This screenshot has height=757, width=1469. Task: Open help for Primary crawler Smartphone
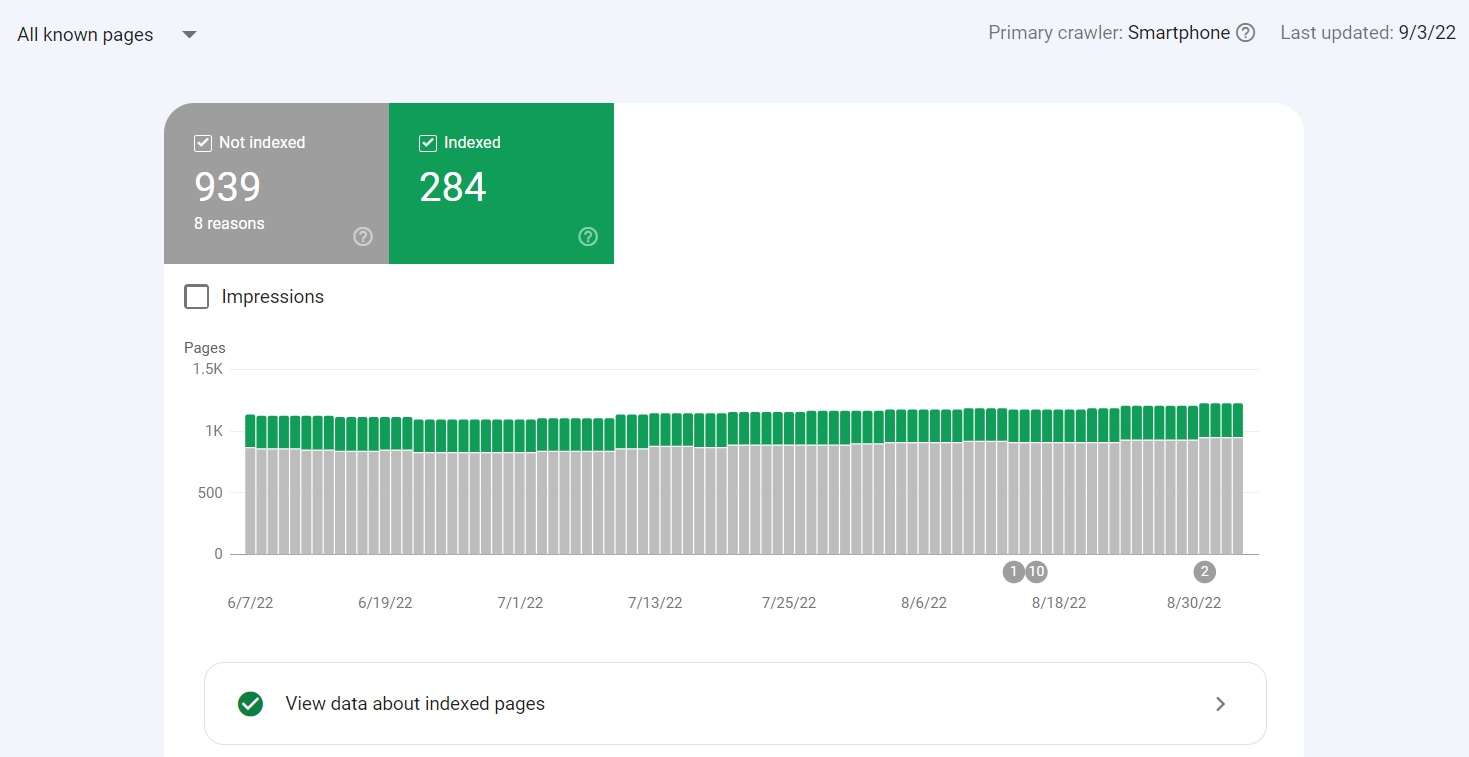point(1245,32)
